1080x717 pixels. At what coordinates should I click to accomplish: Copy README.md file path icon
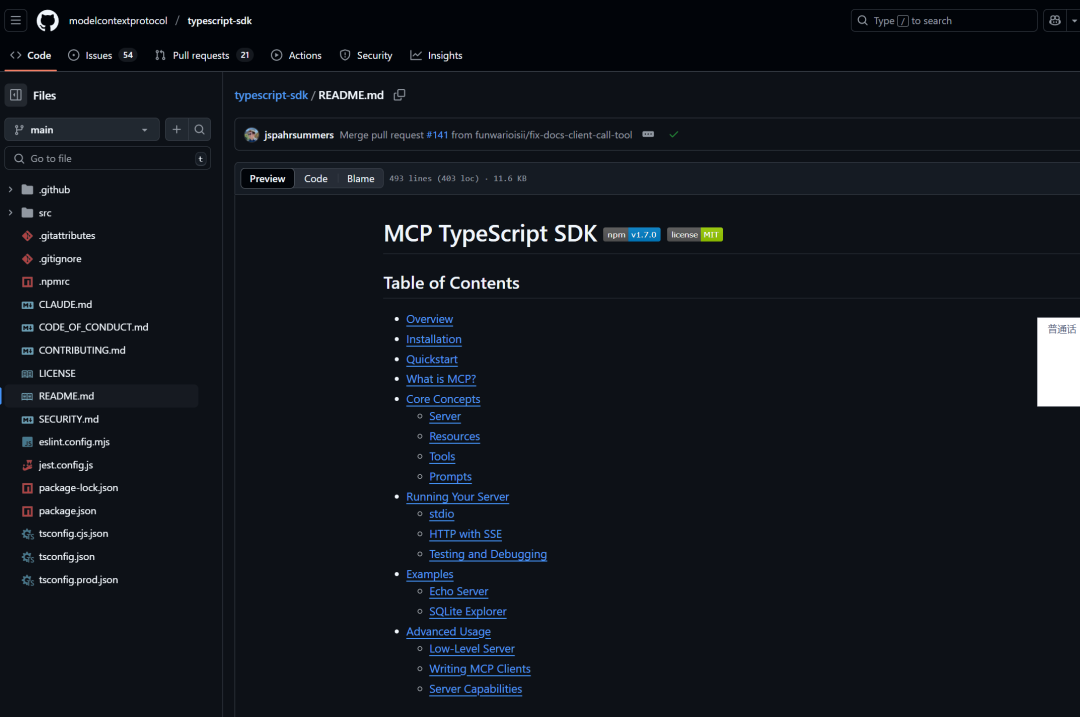(x=399, y=95)
